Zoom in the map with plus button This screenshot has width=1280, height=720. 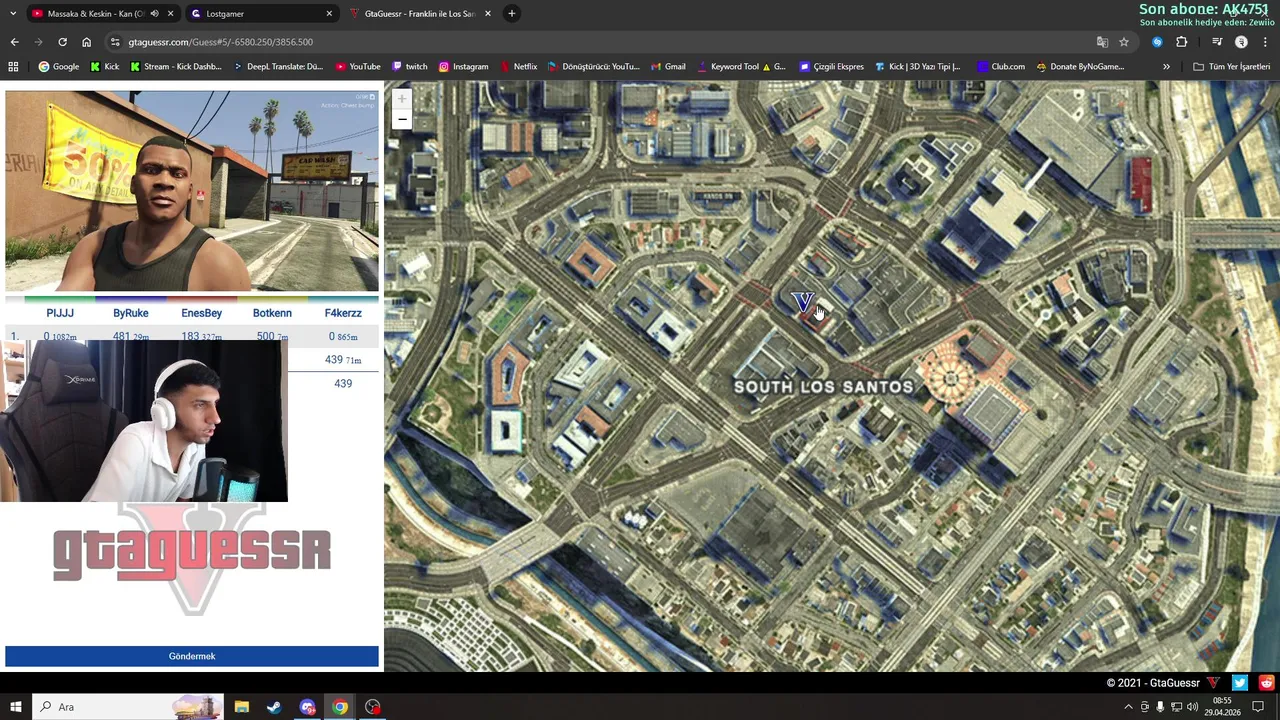click(x=402, y=99)
